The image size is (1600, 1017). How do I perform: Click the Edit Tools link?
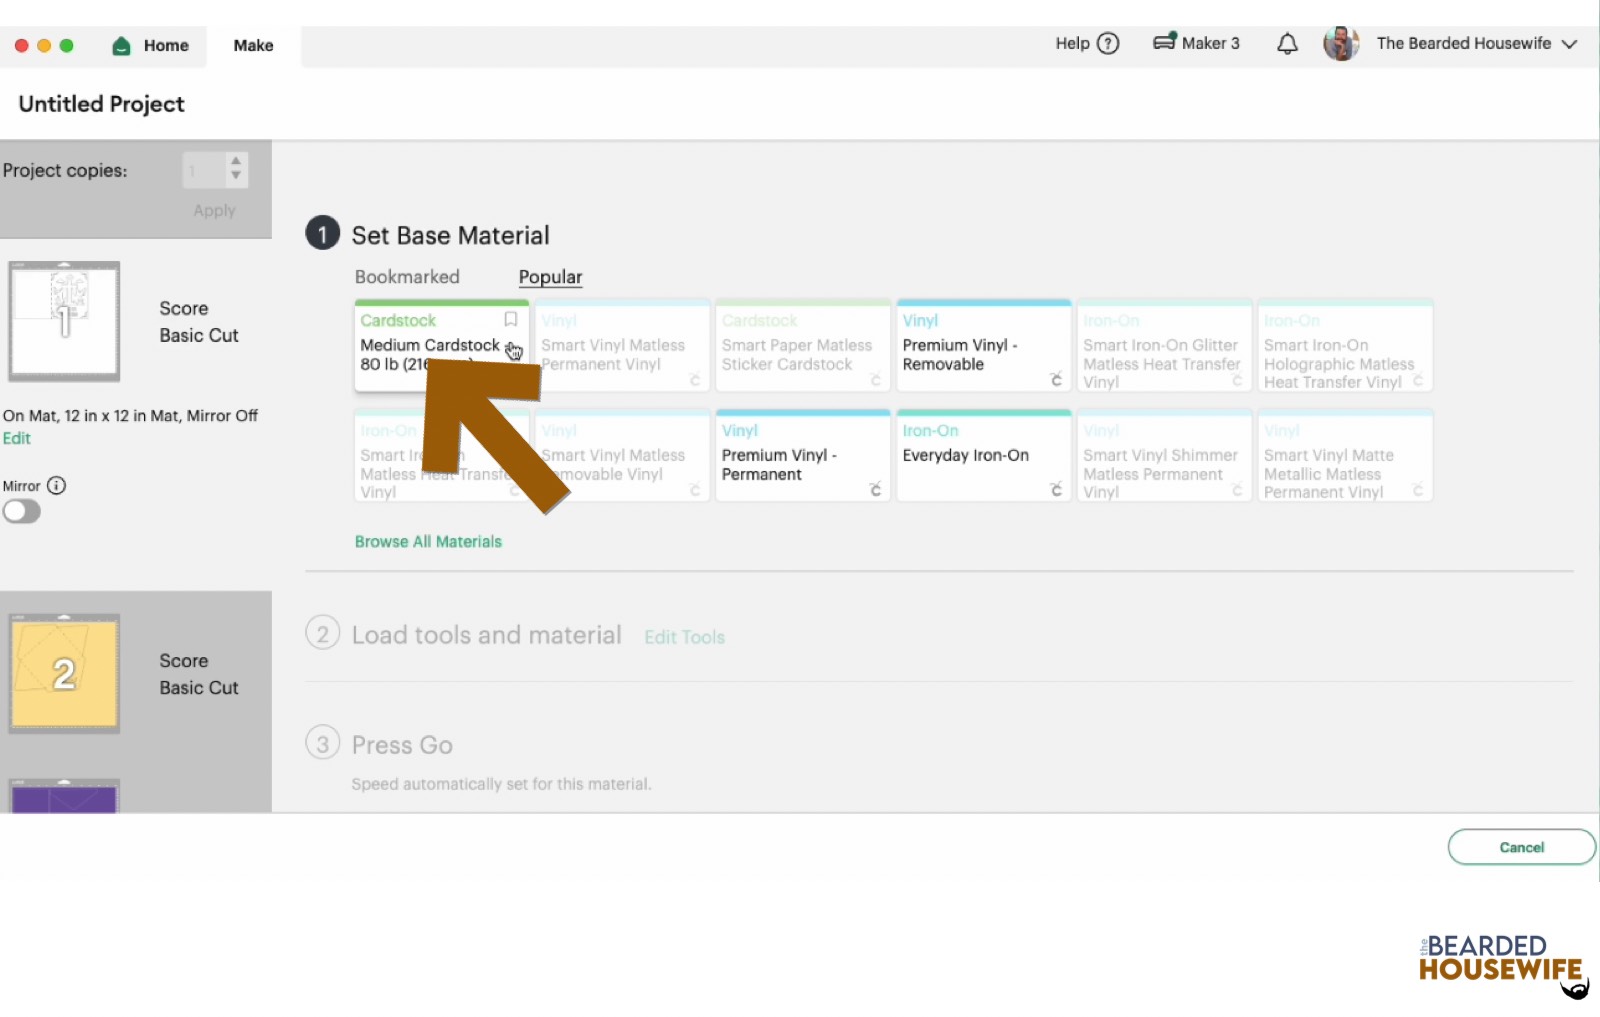tap(684, 637)
